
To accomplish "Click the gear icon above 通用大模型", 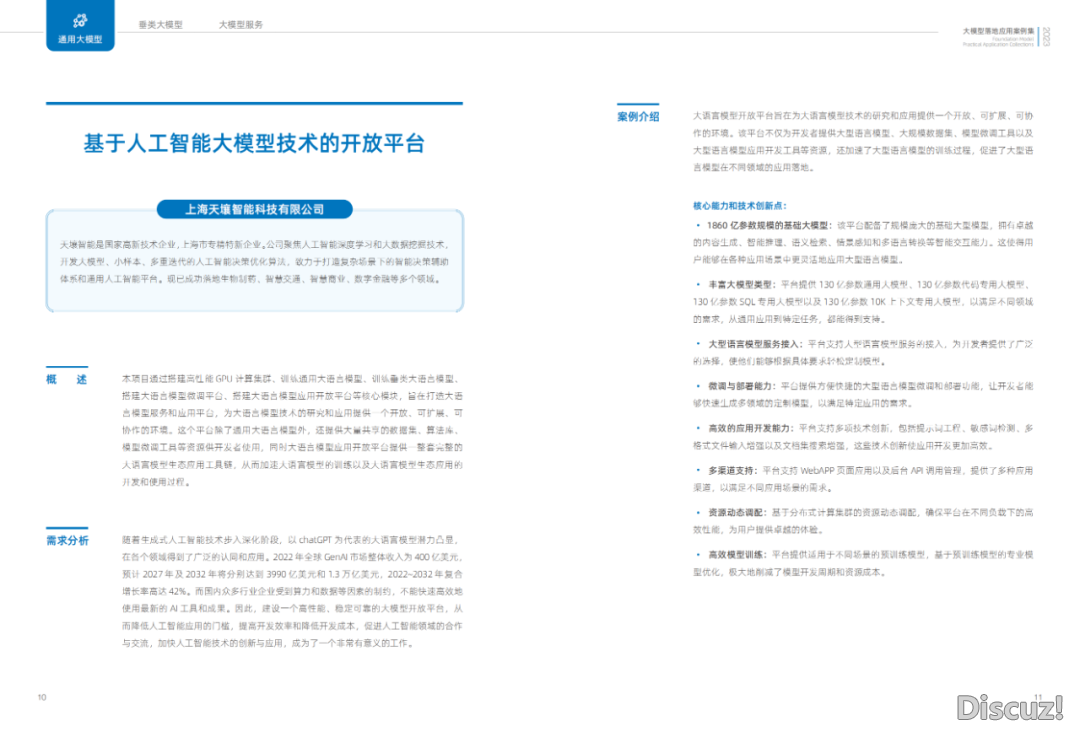I will pos(80,20).
